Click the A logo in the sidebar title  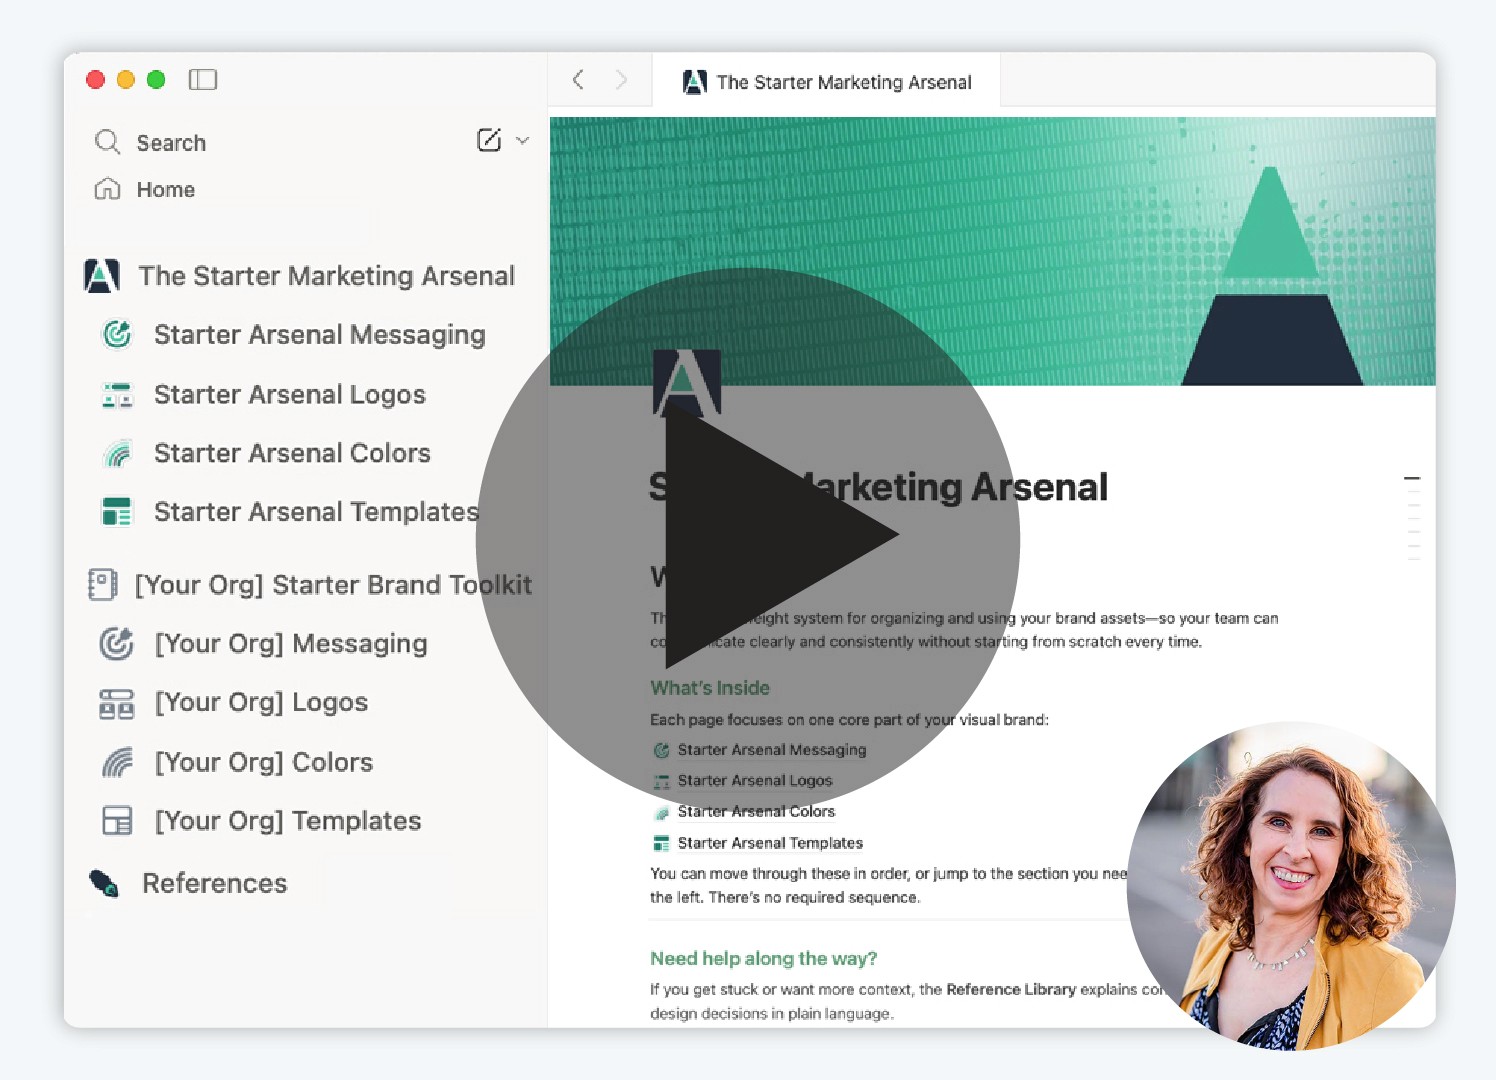pos(102,276)
